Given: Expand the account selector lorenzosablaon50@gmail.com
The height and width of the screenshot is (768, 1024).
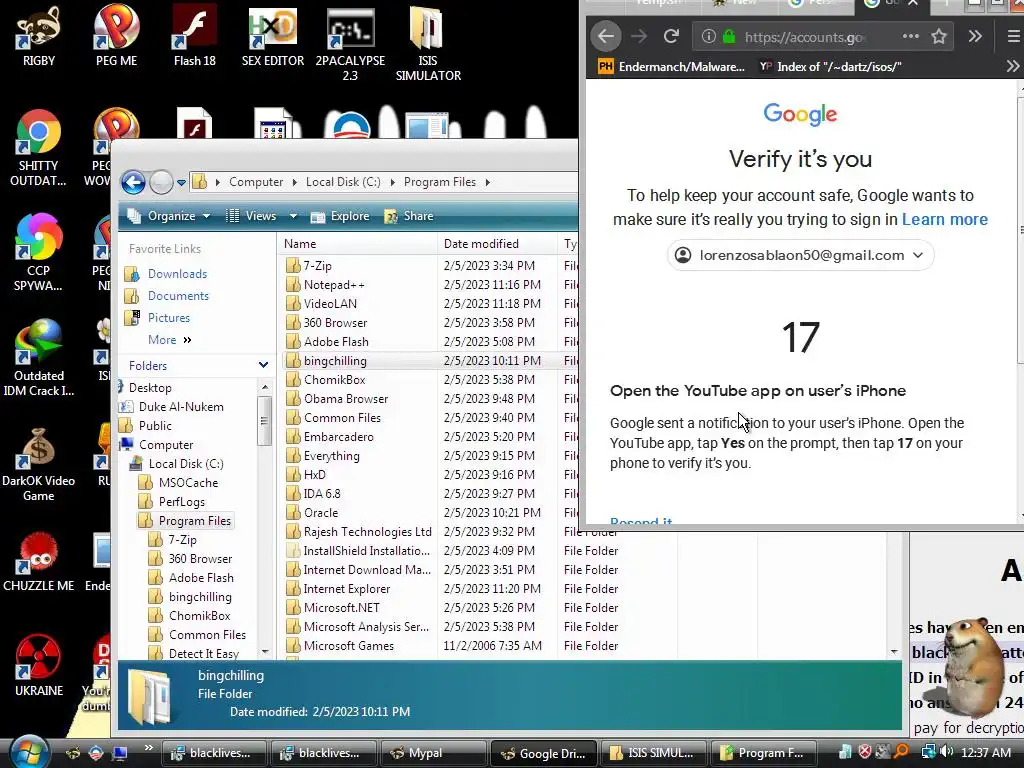Looking at the screenshot, I should pyautogui.click(x=801, y=255).
